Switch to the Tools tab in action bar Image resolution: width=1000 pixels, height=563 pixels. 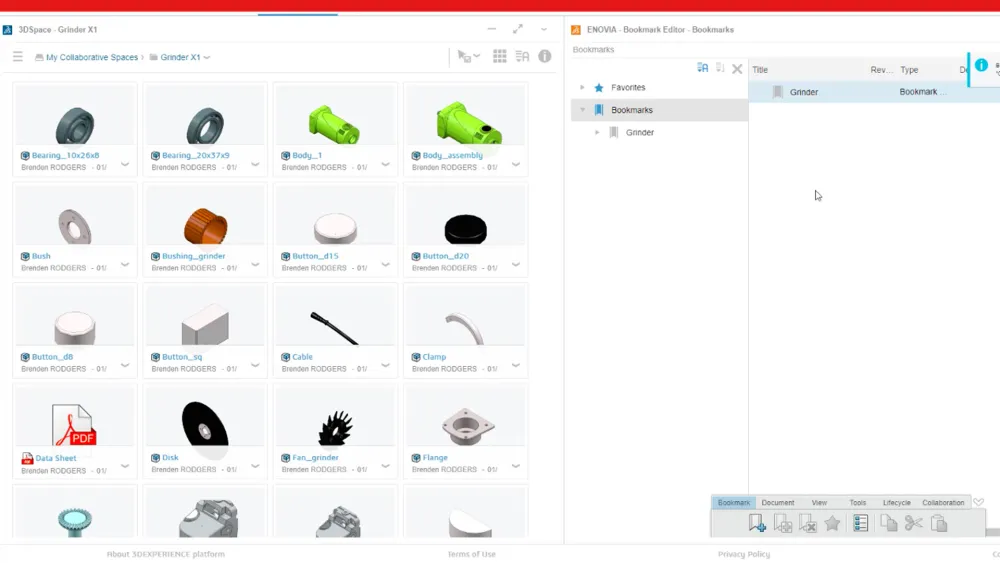[858, 502]
